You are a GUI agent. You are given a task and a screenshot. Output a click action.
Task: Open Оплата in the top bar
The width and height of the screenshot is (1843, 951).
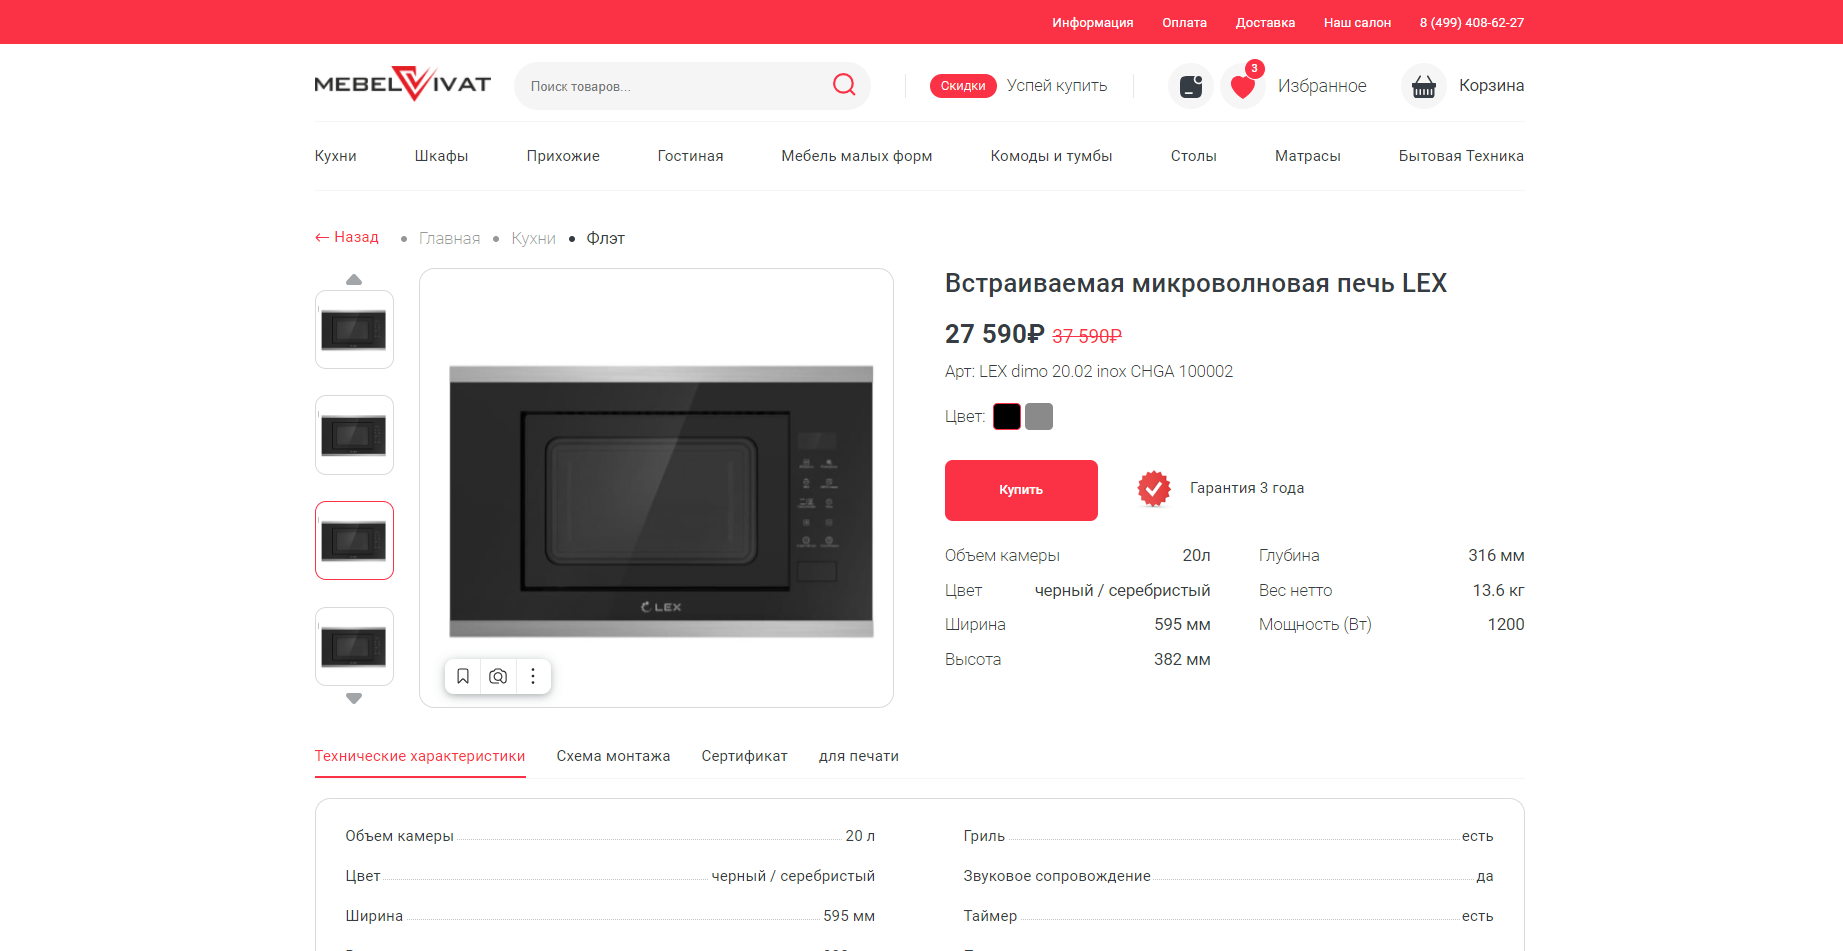coord(1184,22)
